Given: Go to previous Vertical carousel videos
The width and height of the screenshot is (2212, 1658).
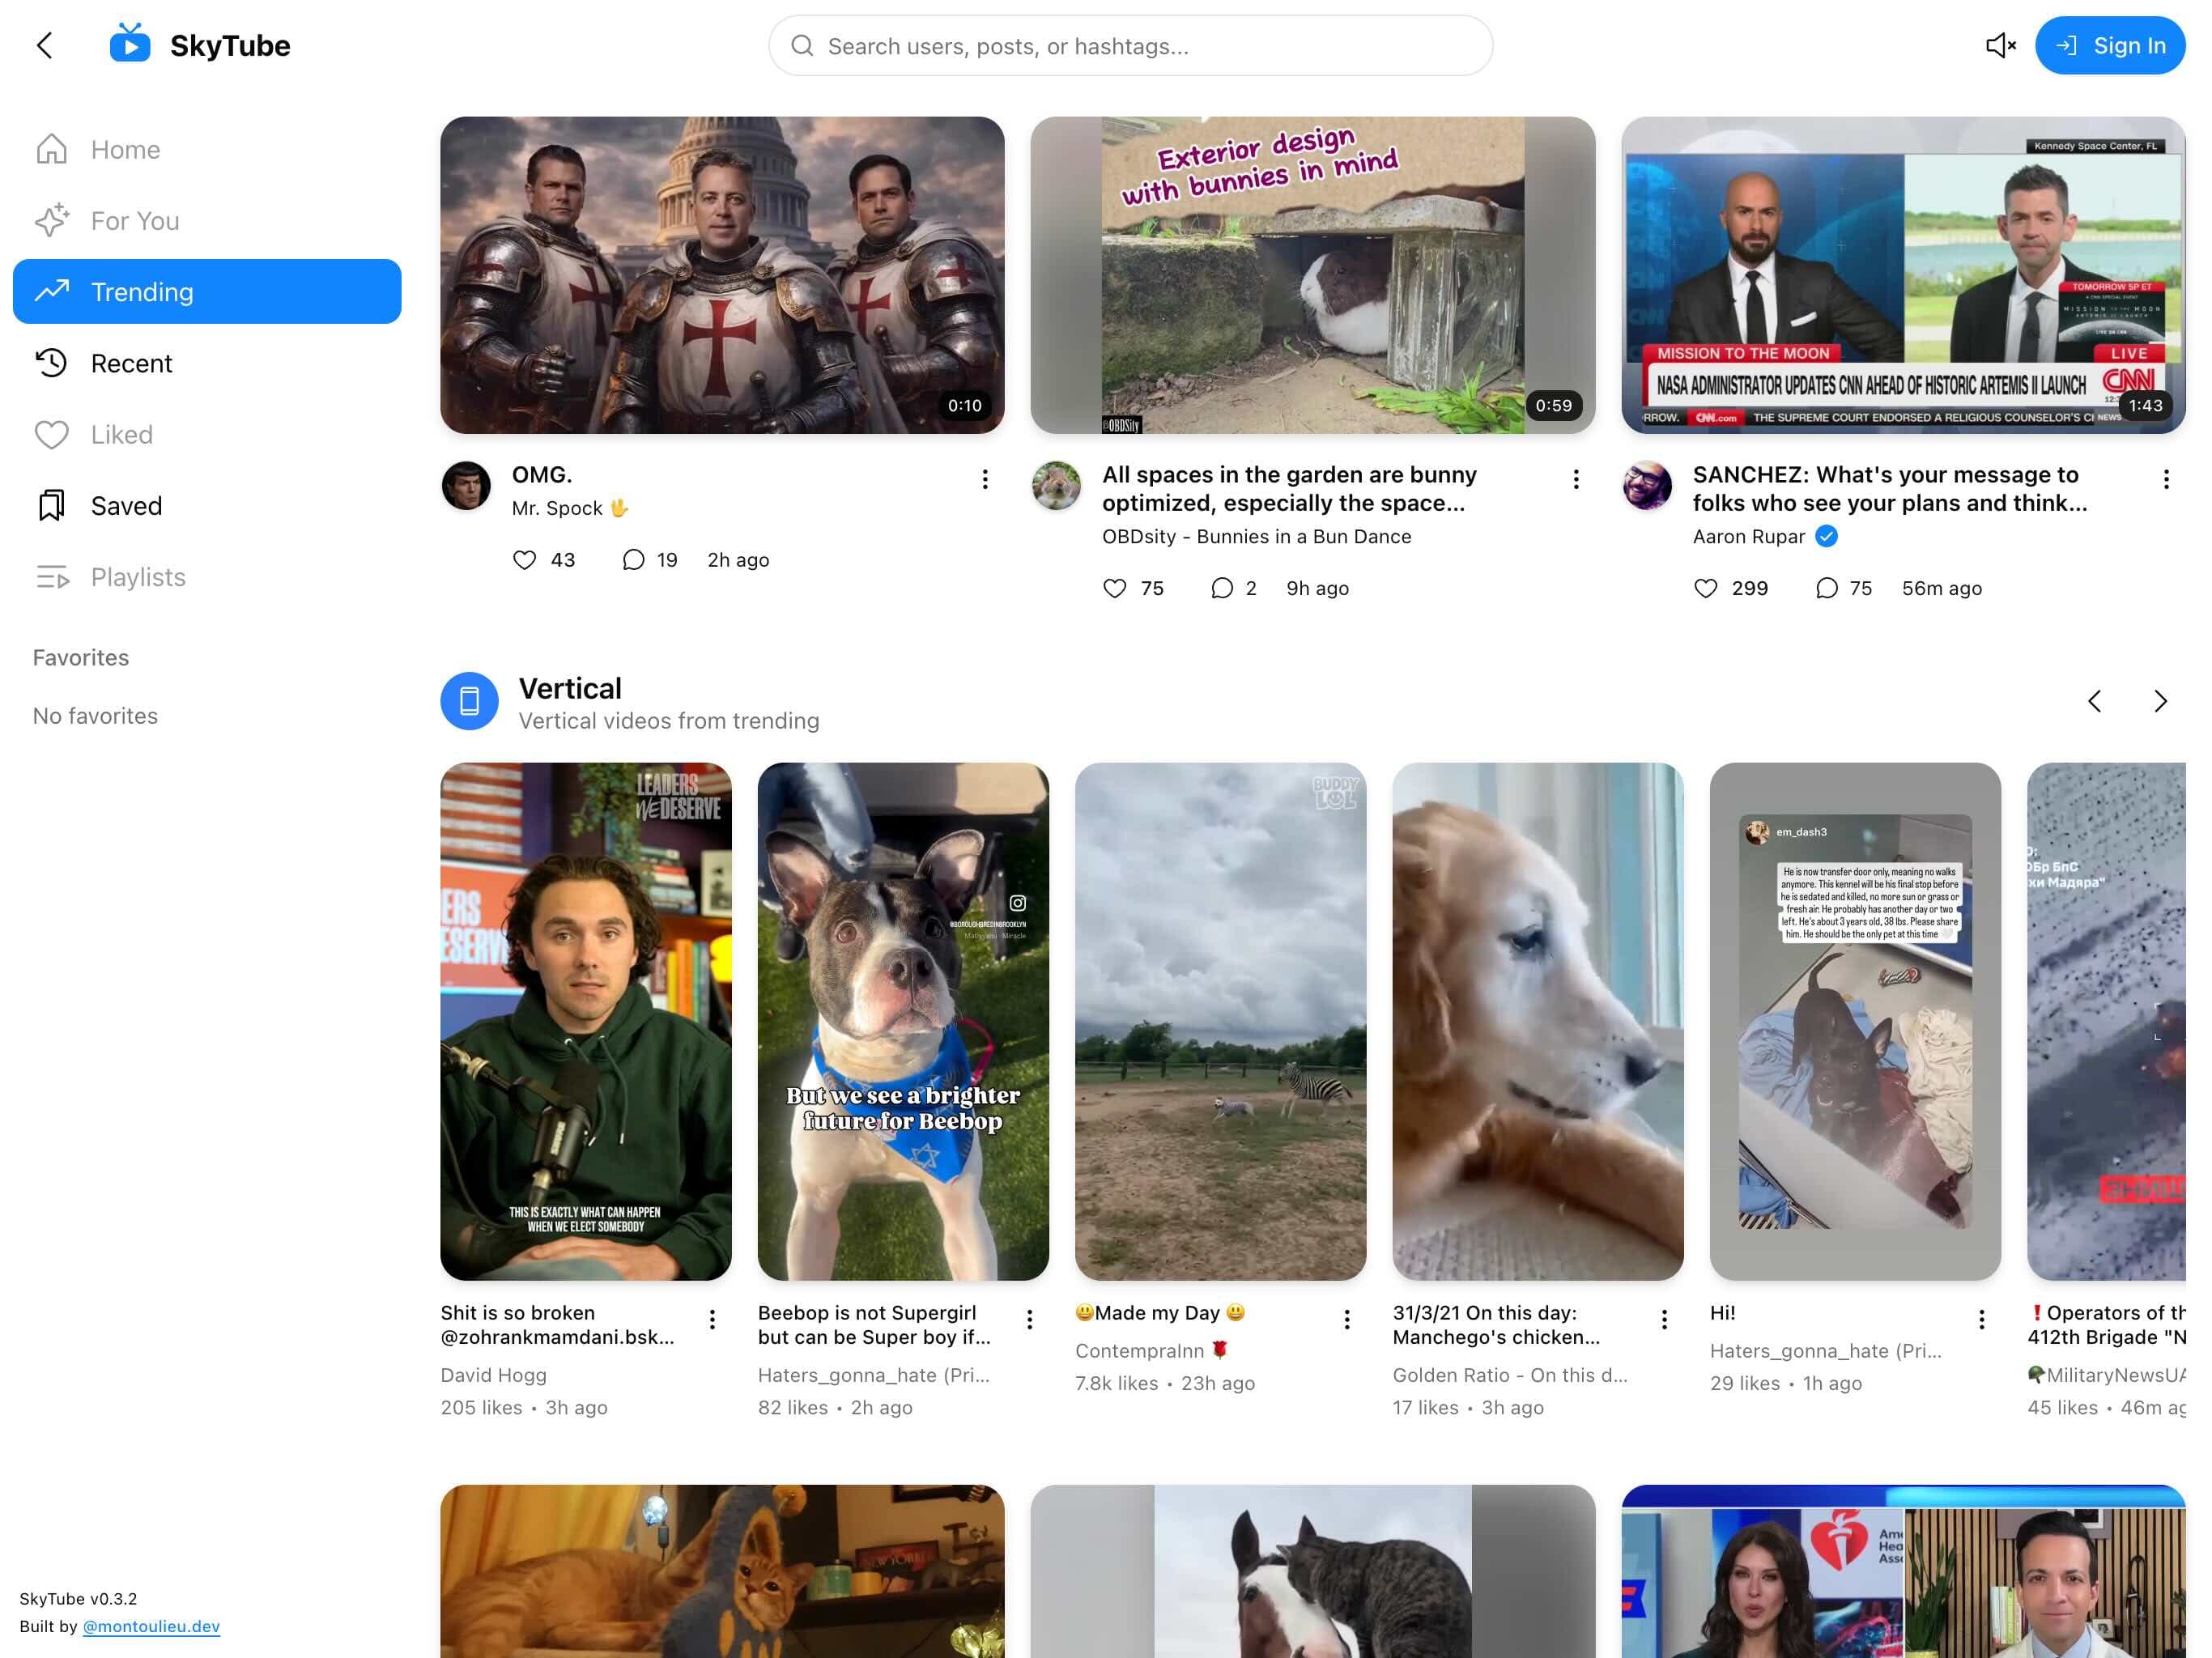Looking at the screenshot, I should tap(2094, 701).
